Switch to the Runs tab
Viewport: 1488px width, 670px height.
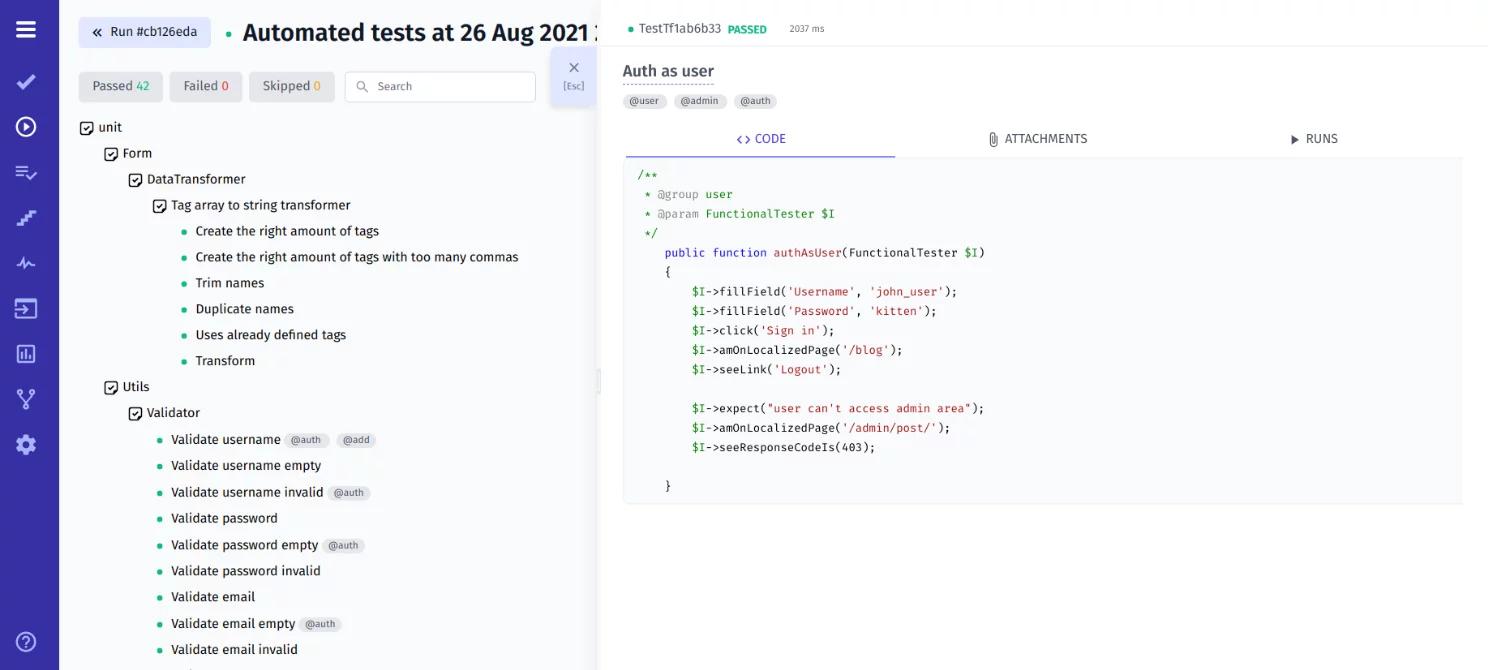(x=1313, y=139)
